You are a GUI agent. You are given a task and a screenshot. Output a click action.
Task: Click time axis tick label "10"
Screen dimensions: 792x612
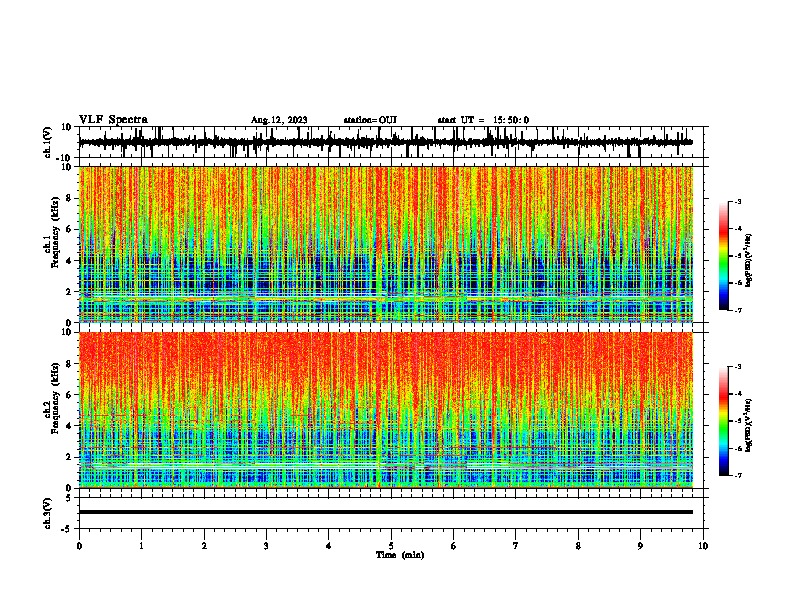(703, 546)
